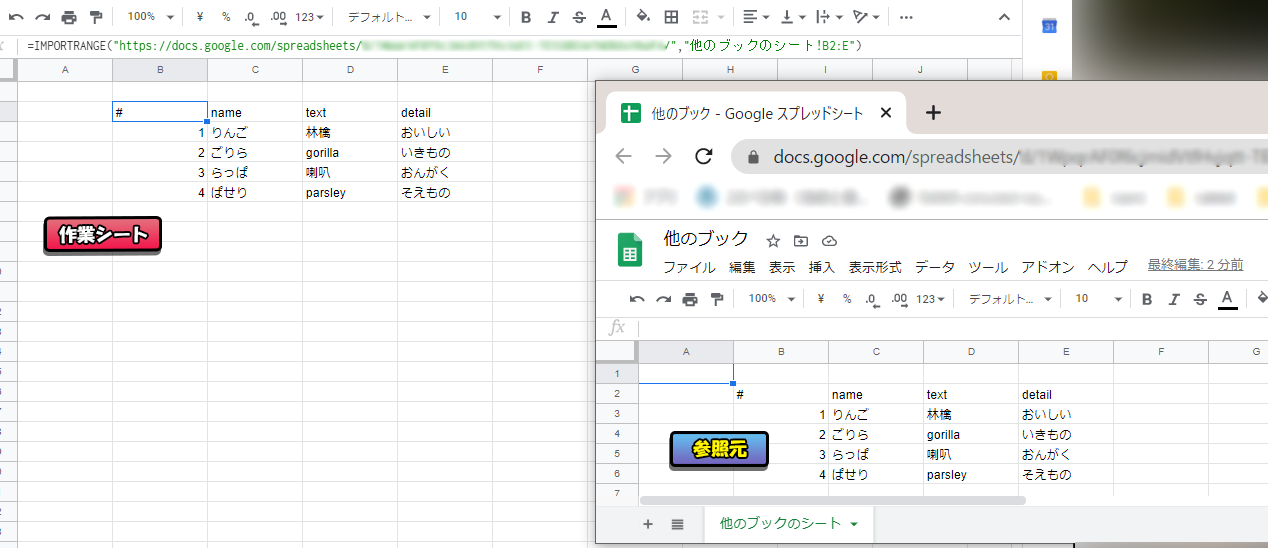Pick text color in the 他のブック toolbar
The height and width of the screenshot is (548, 1268).
[1227, 298]
